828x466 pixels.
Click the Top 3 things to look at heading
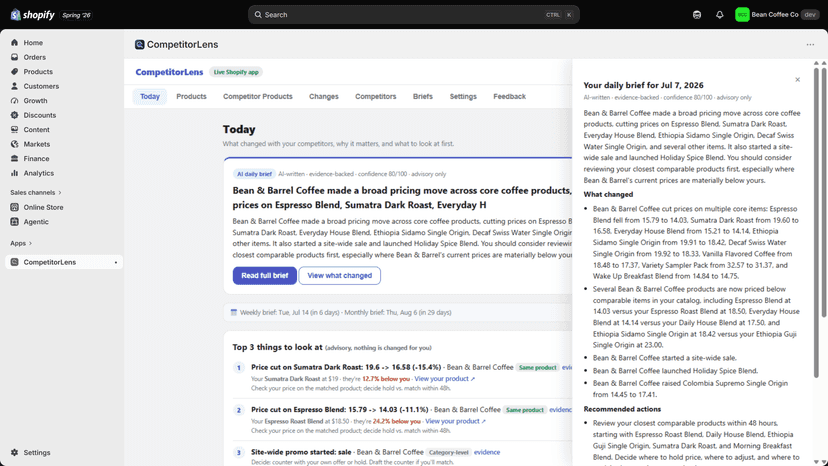pyautogui.click(x=277, y=347)
